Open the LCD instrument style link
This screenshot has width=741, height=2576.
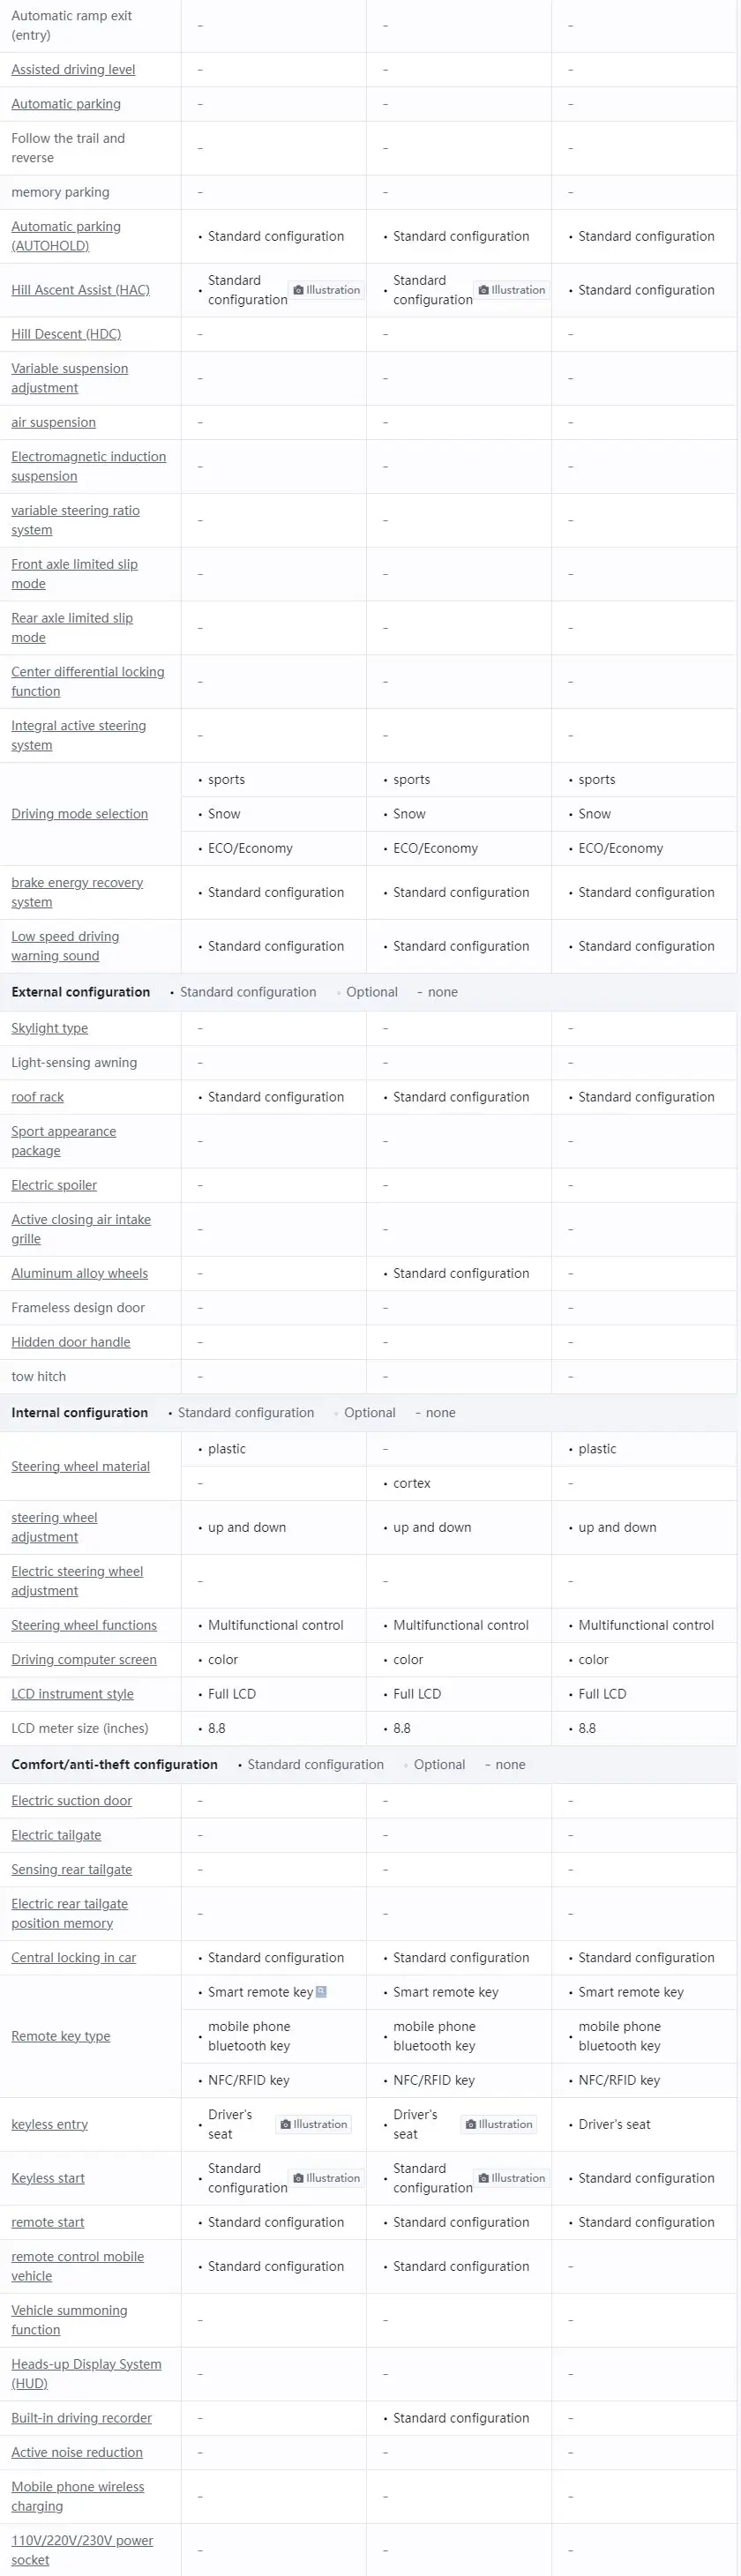point(73,1694)
